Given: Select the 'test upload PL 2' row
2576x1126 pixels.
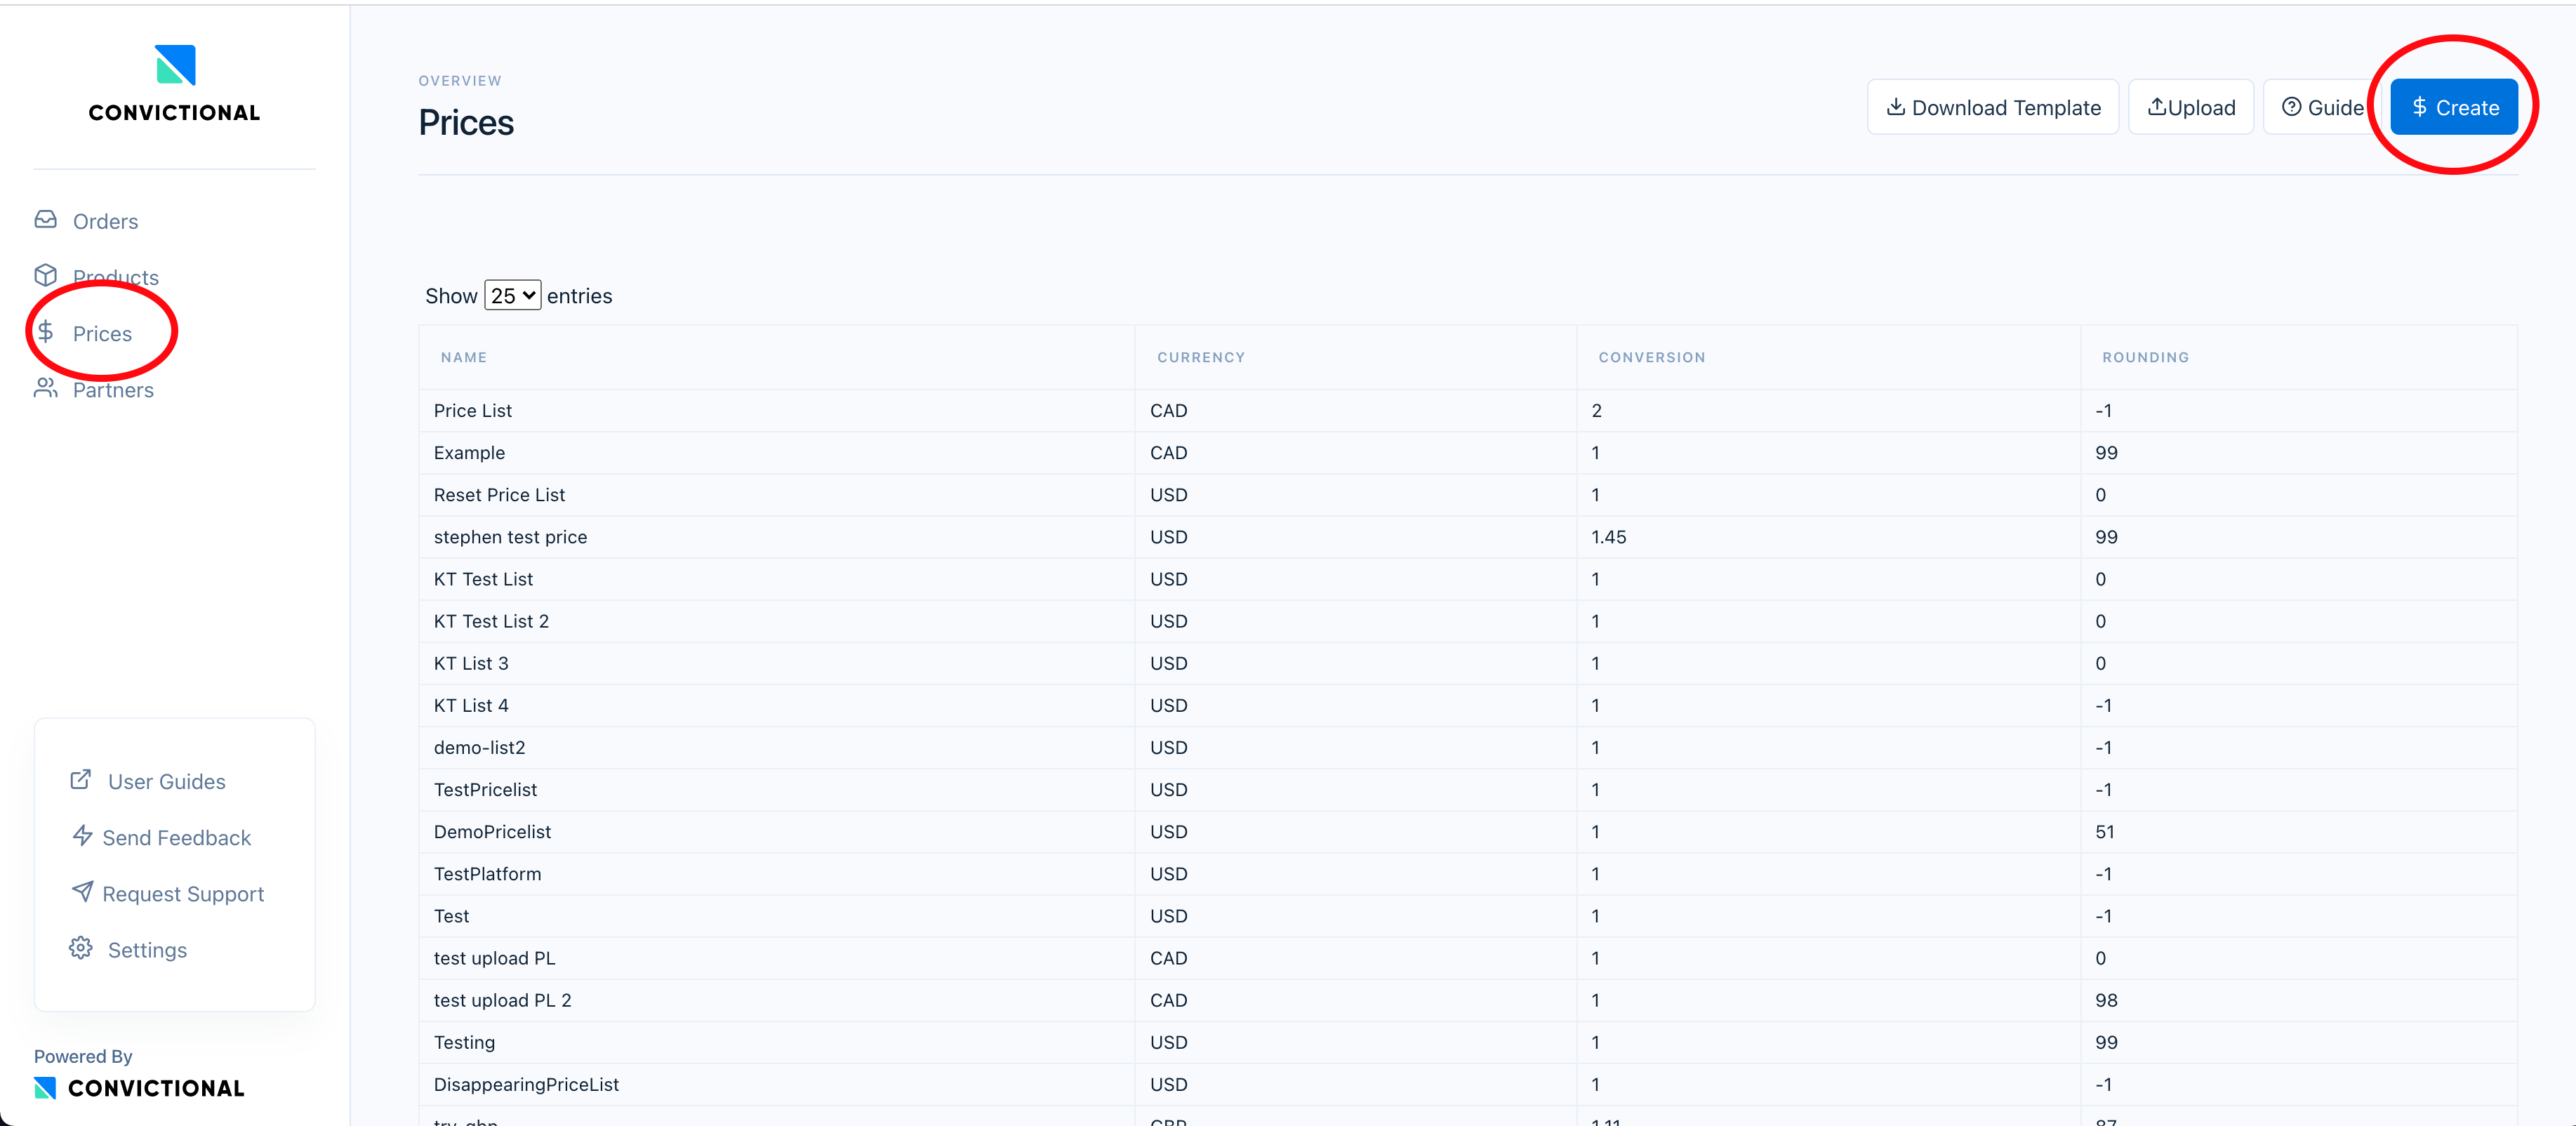Looking at the screenshot, I should [1468, 1000].
